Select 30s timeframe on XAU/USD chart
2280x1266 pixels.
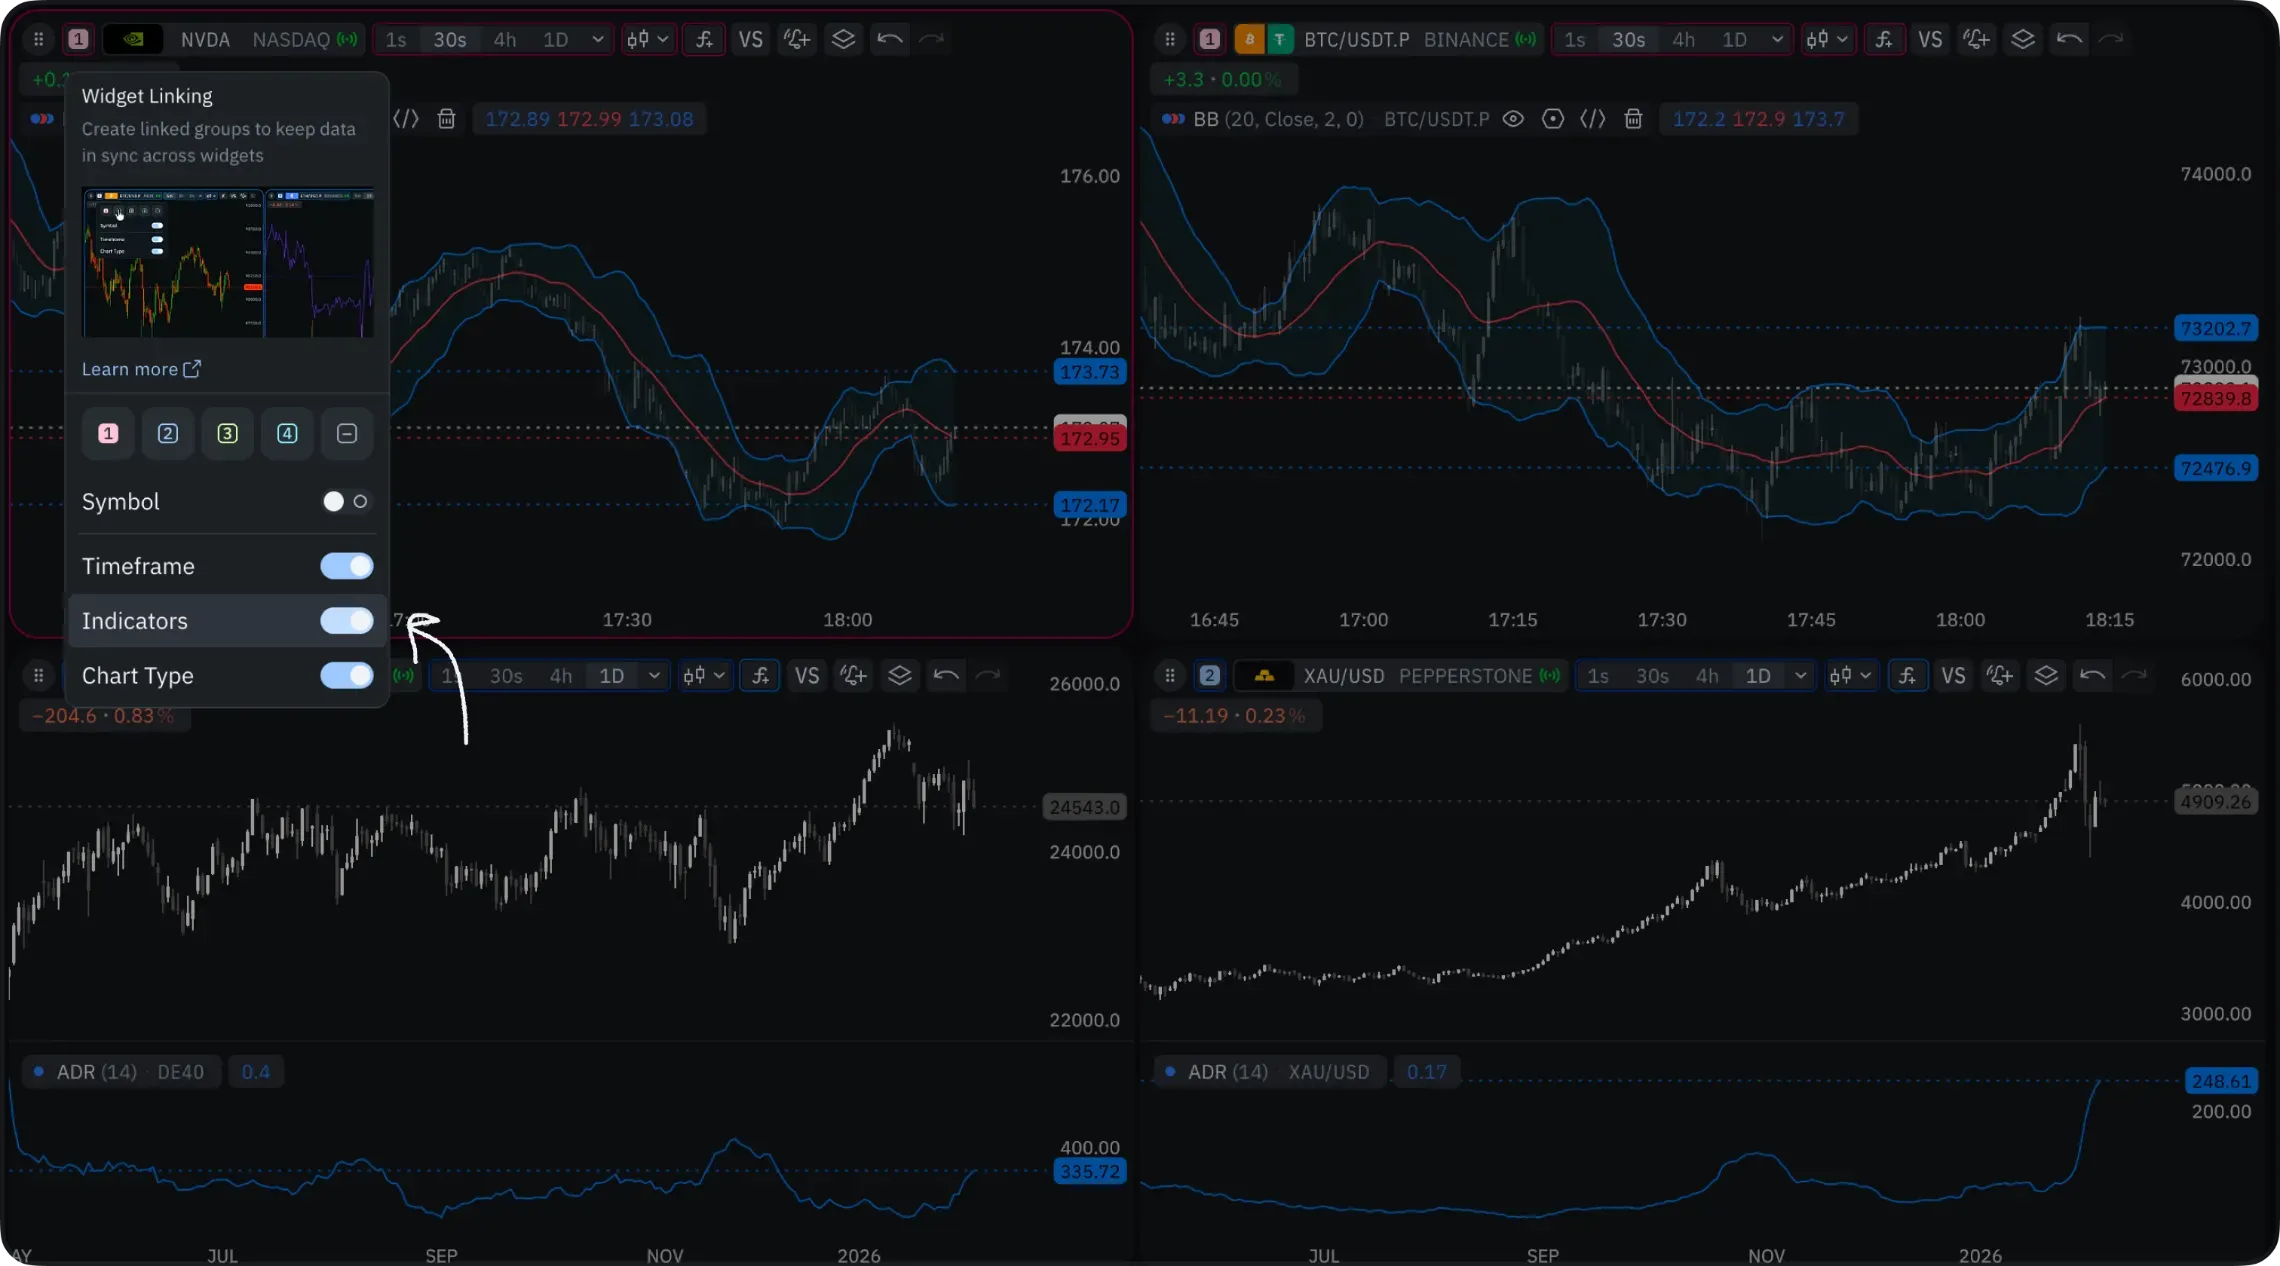click(x=1652, y=676)
